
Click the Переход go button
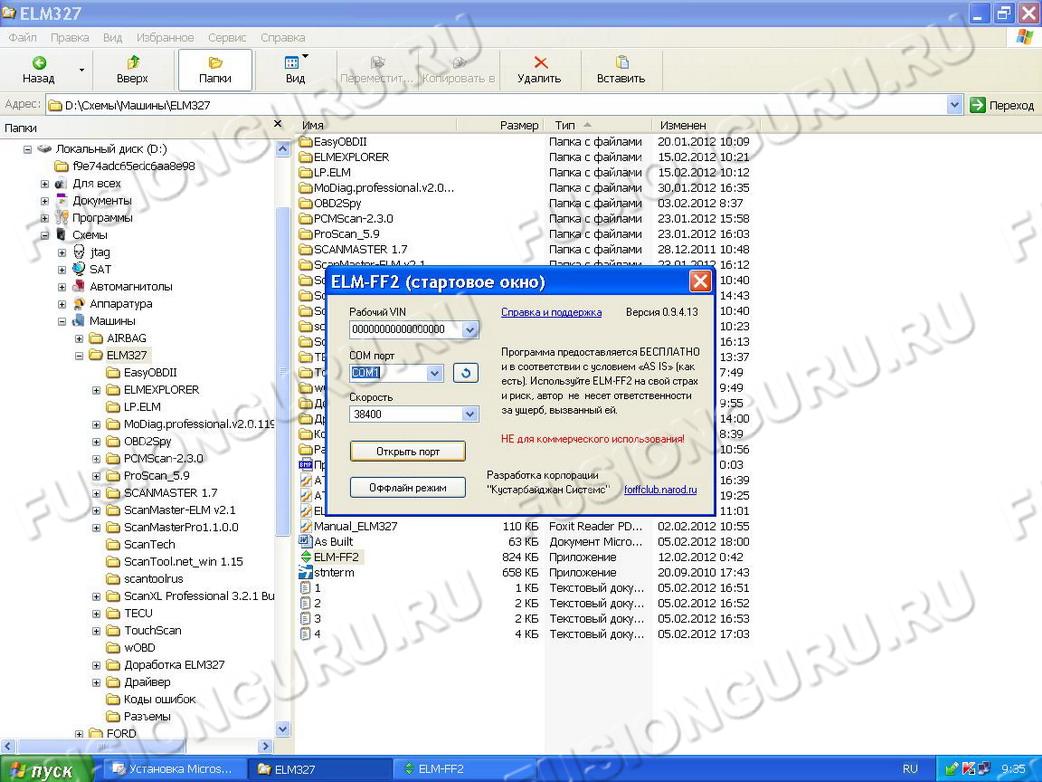1003,105
